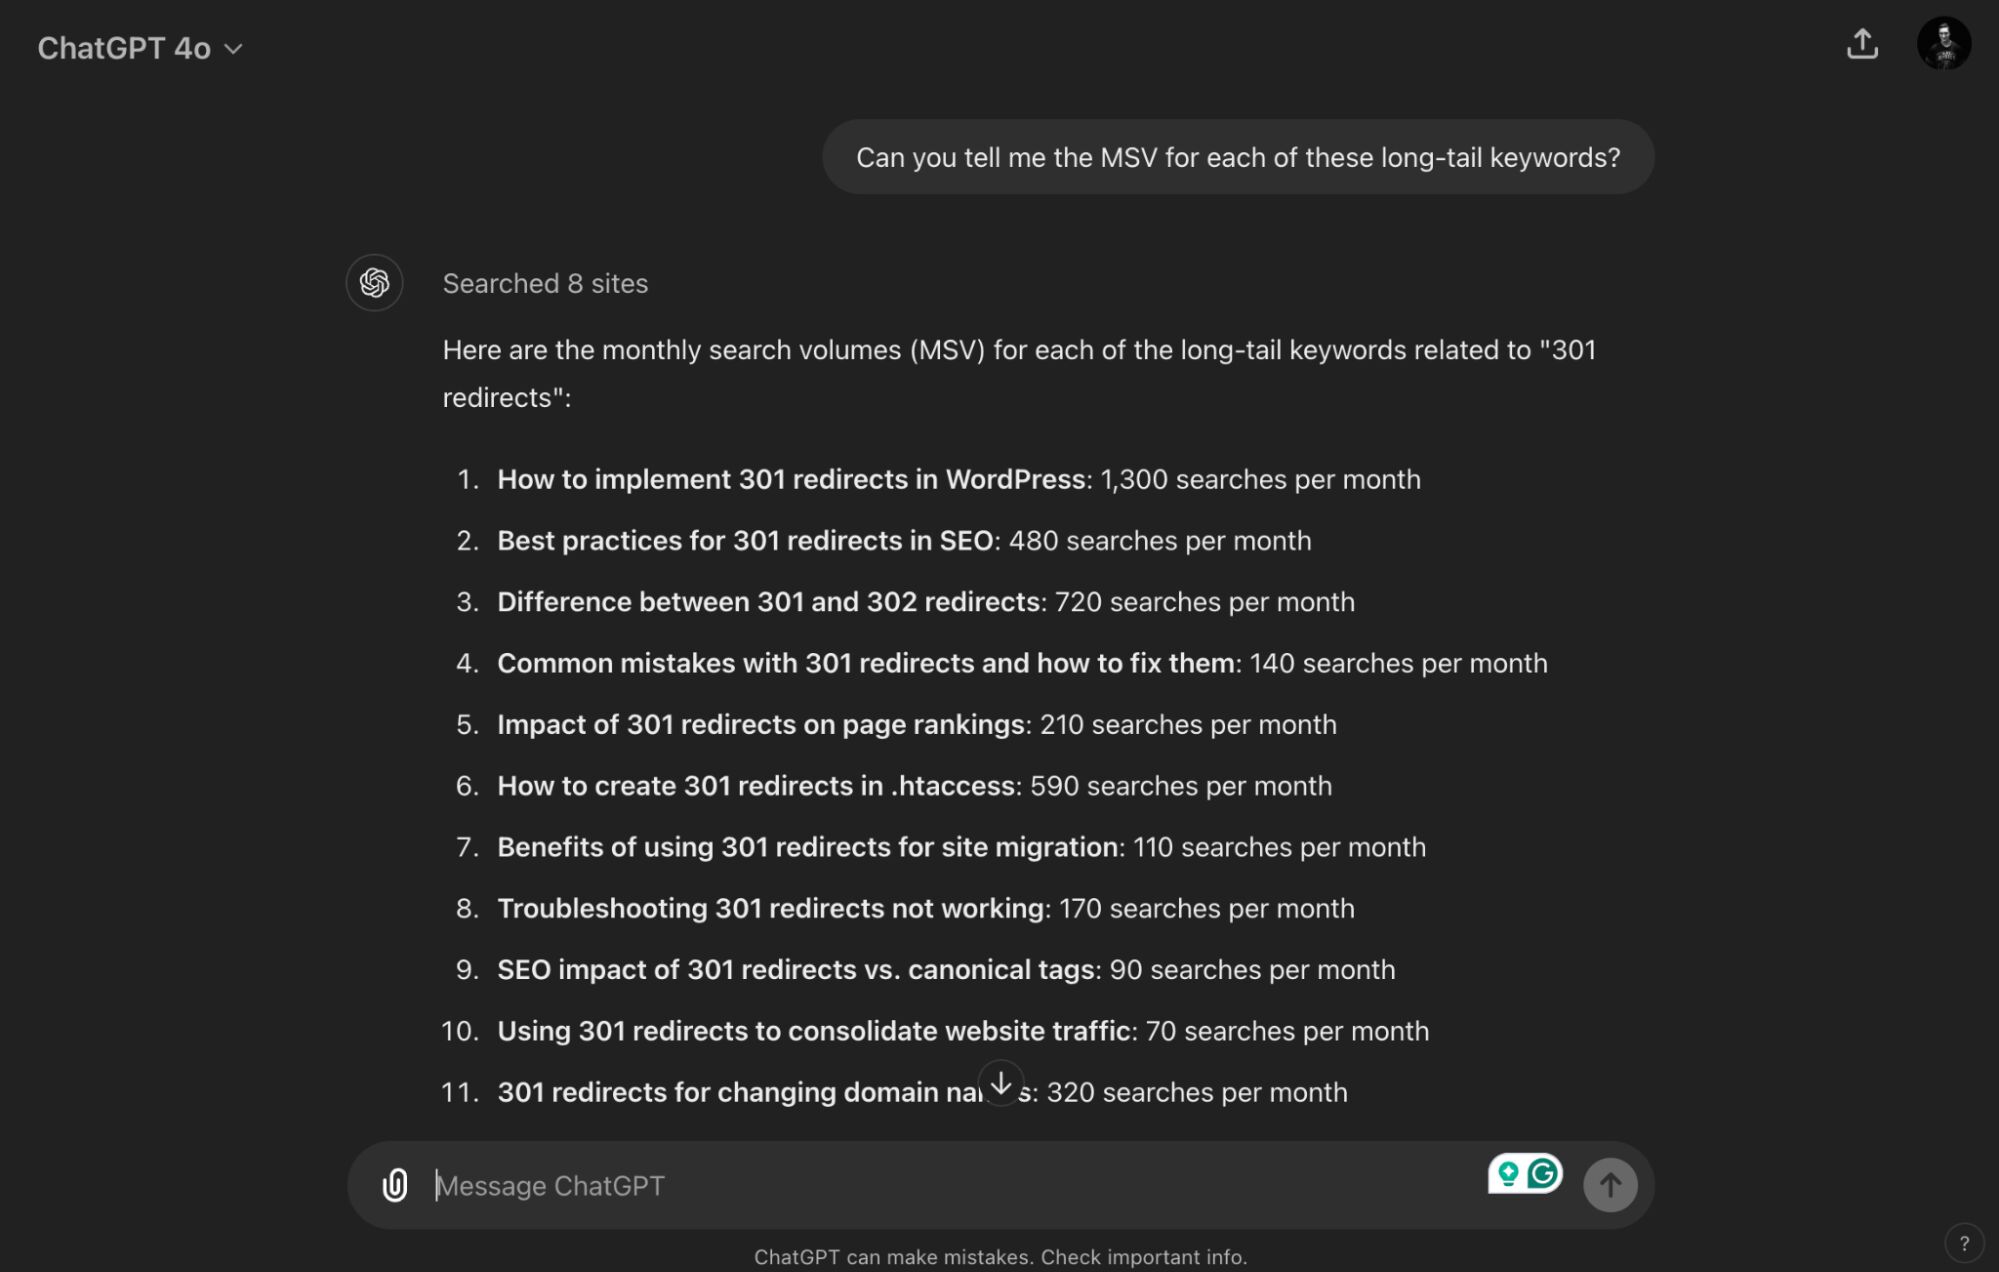Click "Impact of 301 redirects on page rankings"
Screen dimensions: 1999x1272
pos(761,725)
